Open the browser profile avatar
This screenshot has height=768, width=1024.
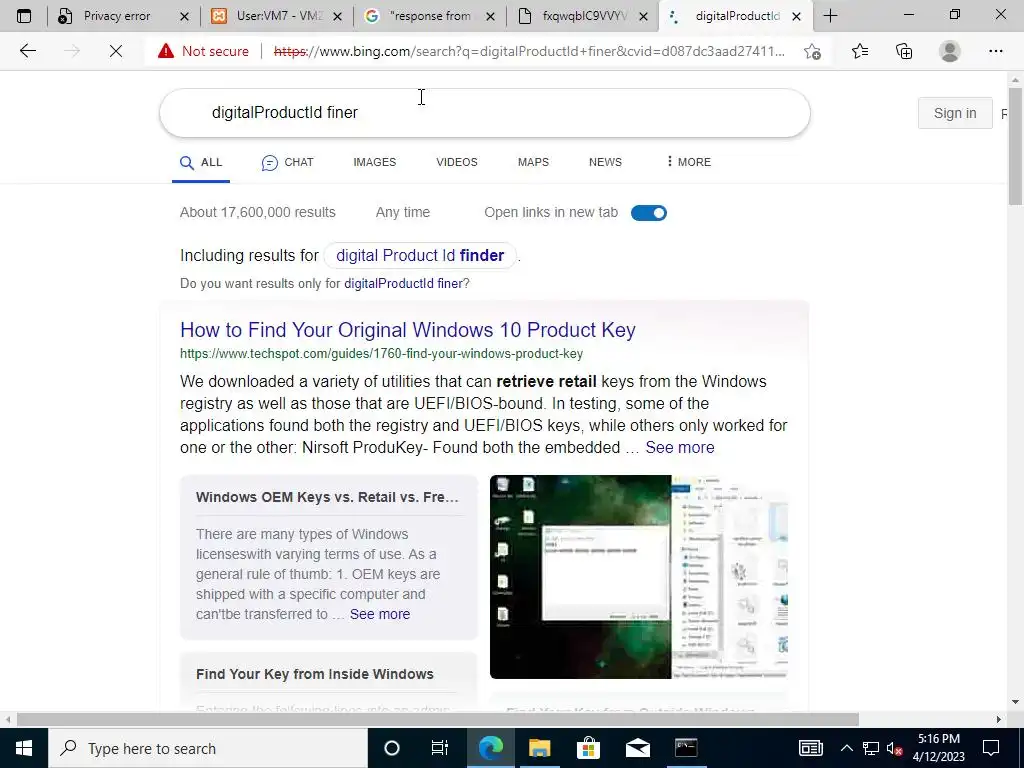point(950,51)
